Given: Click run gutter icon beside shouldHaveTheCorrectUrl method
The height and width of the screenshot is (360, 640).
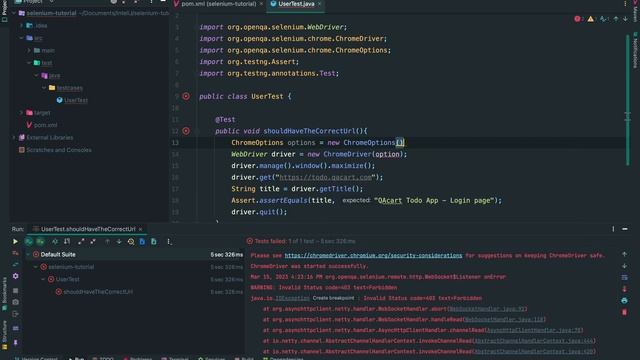Looking at the screenshot, I should pos(186,131).
